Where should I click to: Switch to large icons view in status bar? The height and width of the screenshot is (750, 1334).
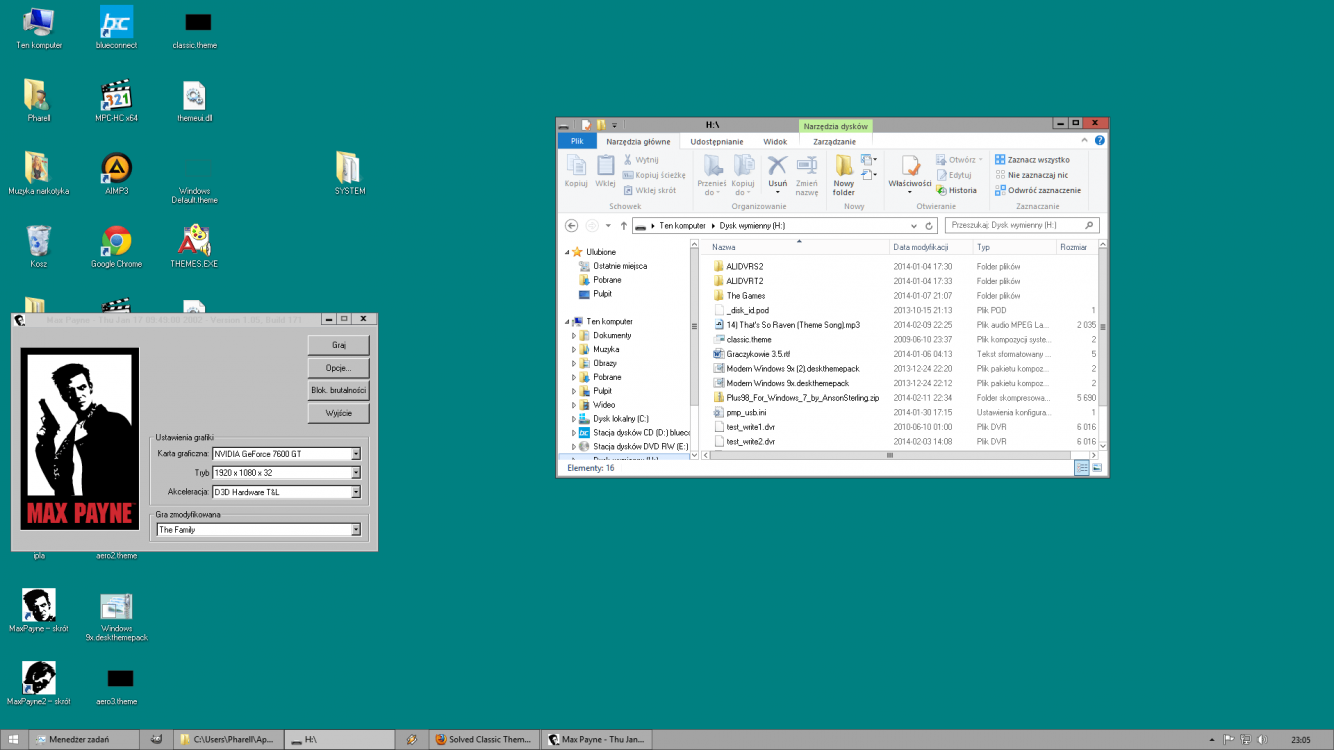(1096, 468)
